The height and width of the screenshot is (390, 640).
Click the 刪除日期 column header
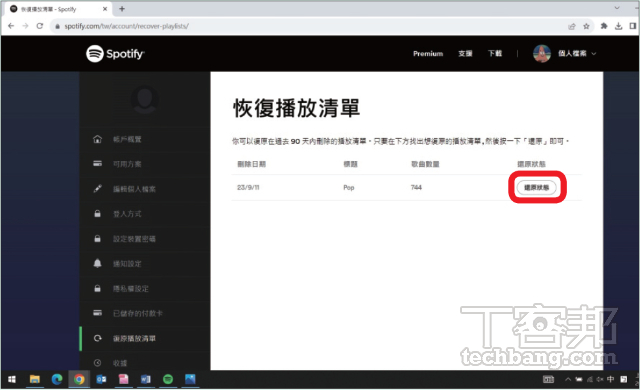(x=251, y=164)
